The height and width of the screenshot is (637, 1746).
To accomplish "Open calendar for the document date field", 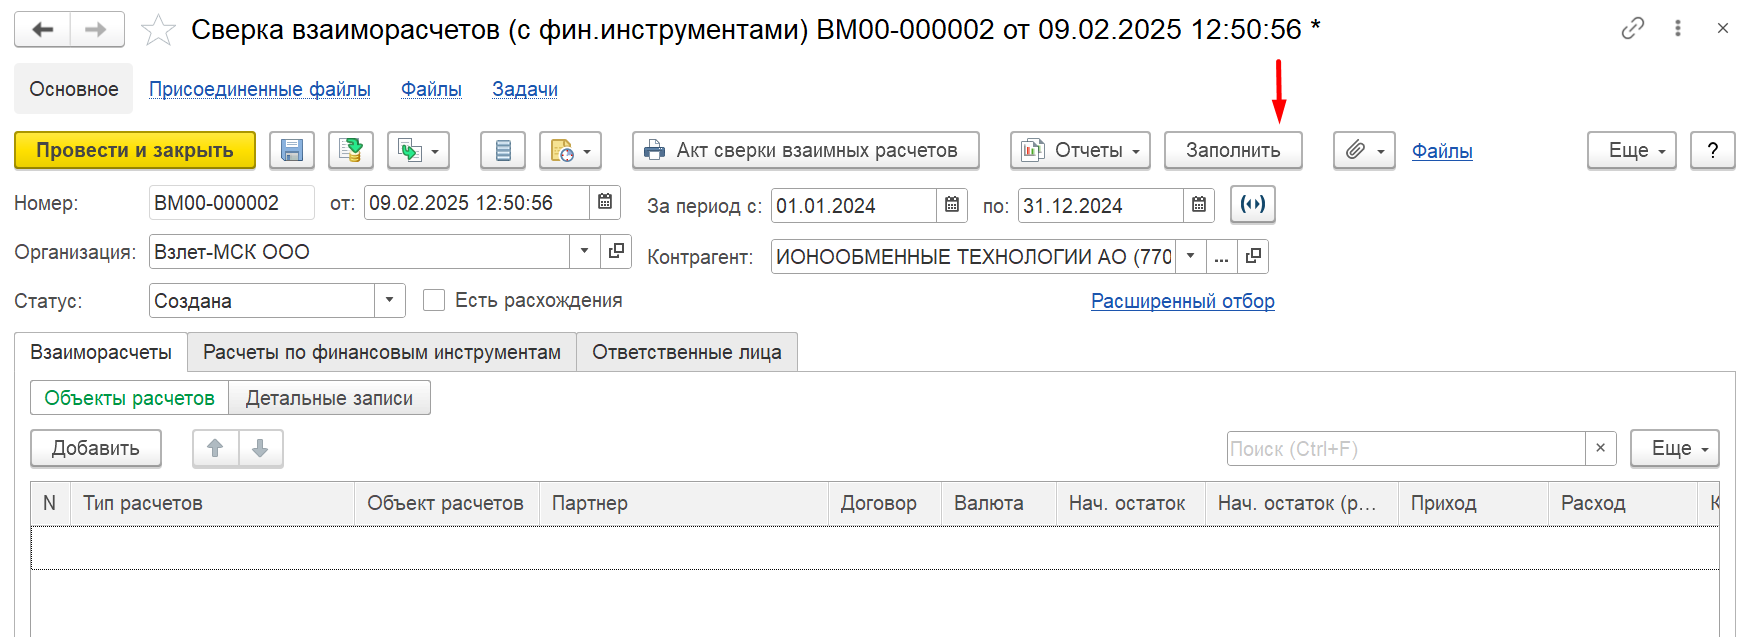I will (605, 202).
